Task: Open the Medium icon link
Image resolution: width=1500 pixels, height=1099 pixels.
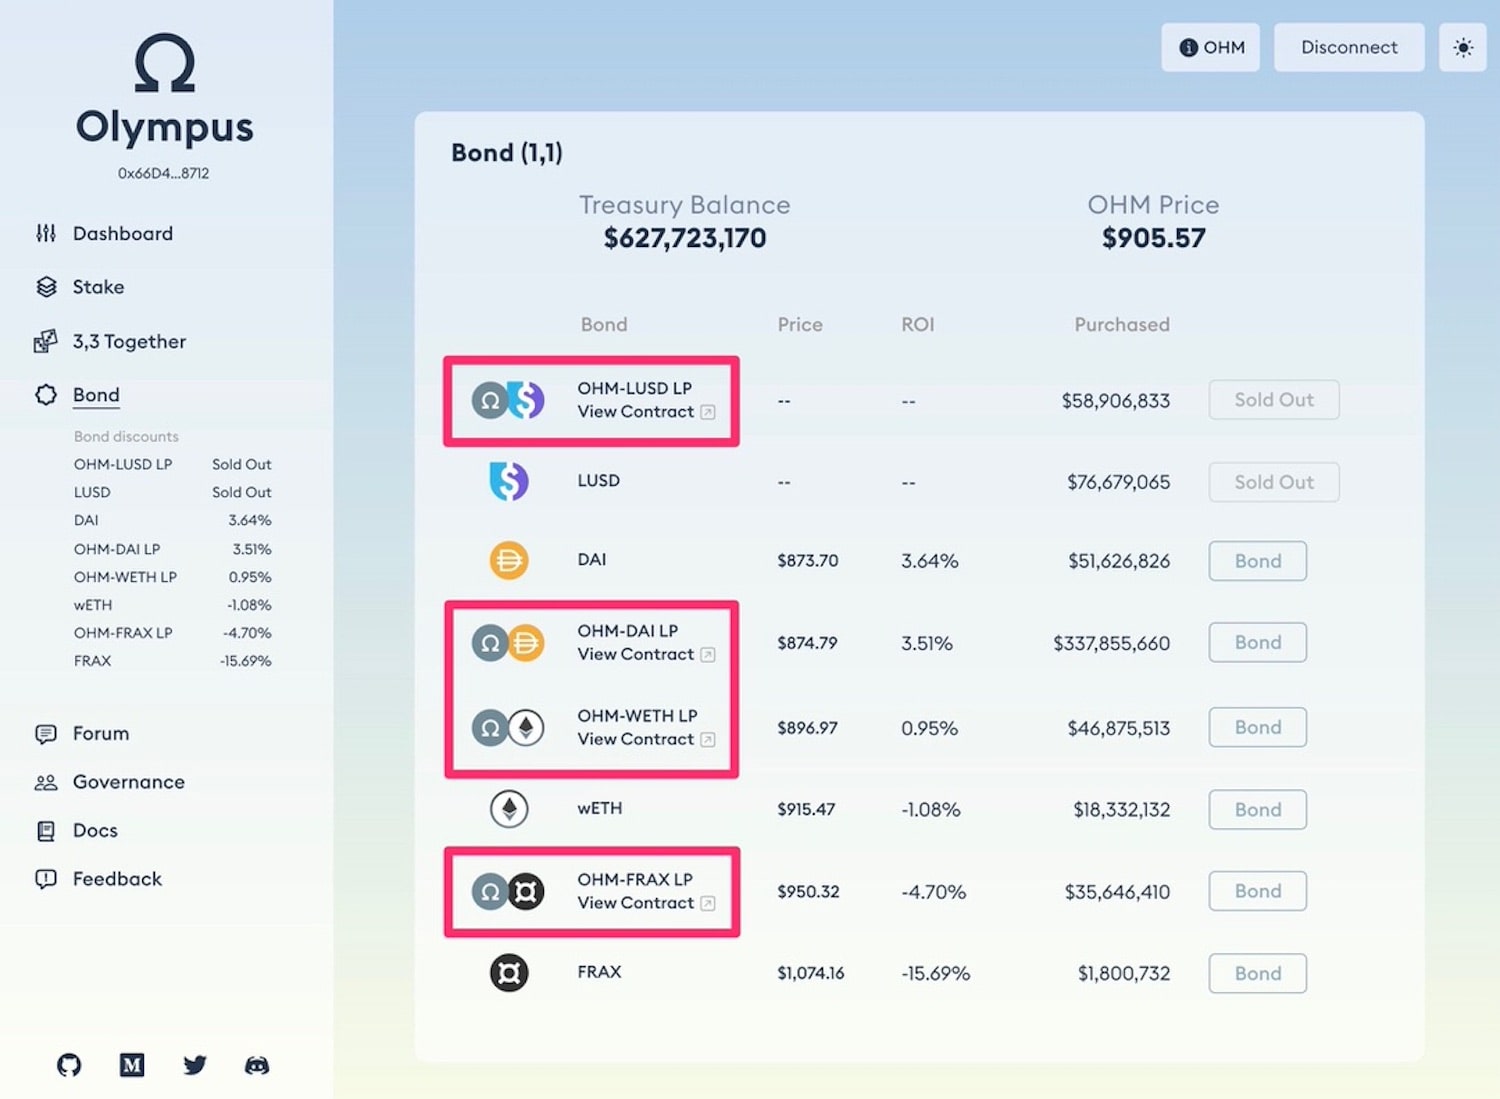Action: [x=132, y=1065]
